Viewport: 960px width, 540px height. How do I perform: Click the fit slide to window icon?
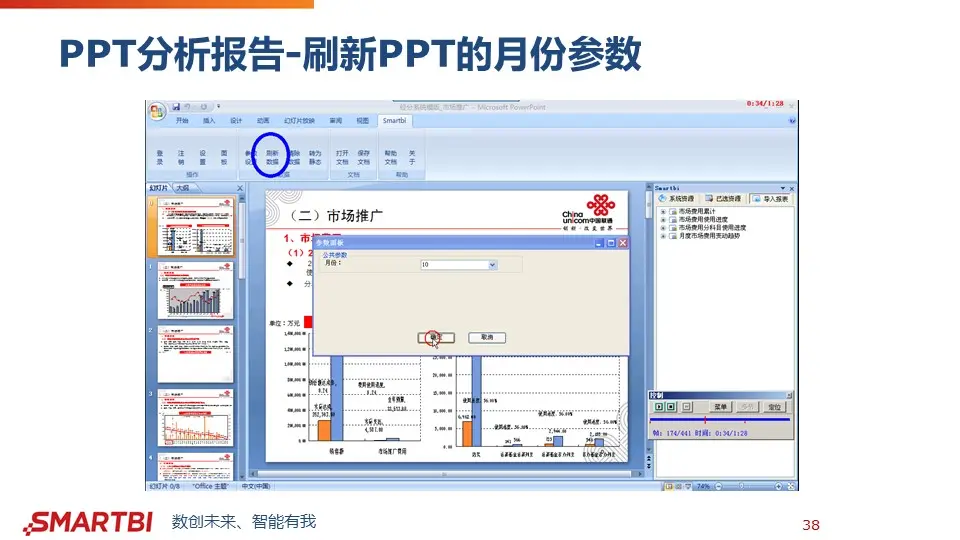coord(790,486)
